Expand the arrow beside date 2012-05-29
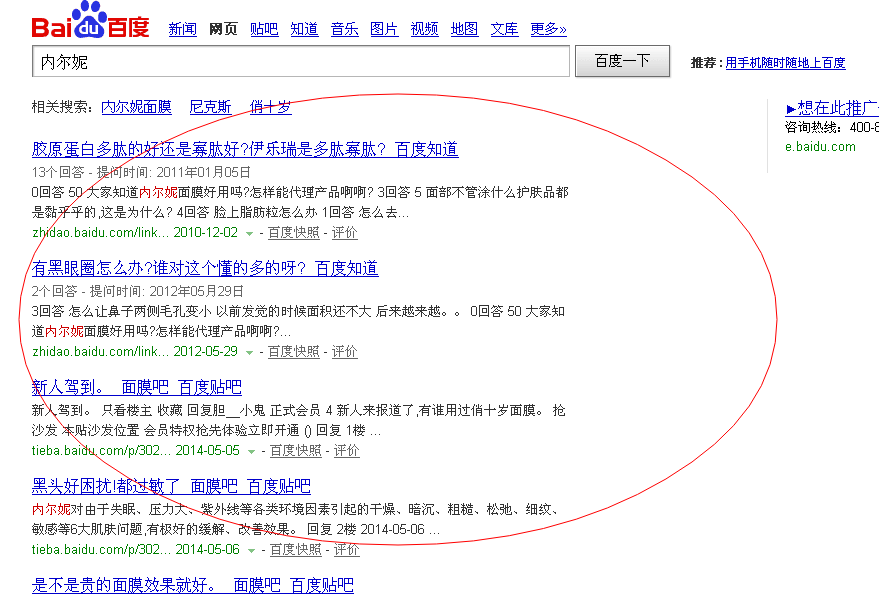The image size is (879, 602). tap(249, 352)
